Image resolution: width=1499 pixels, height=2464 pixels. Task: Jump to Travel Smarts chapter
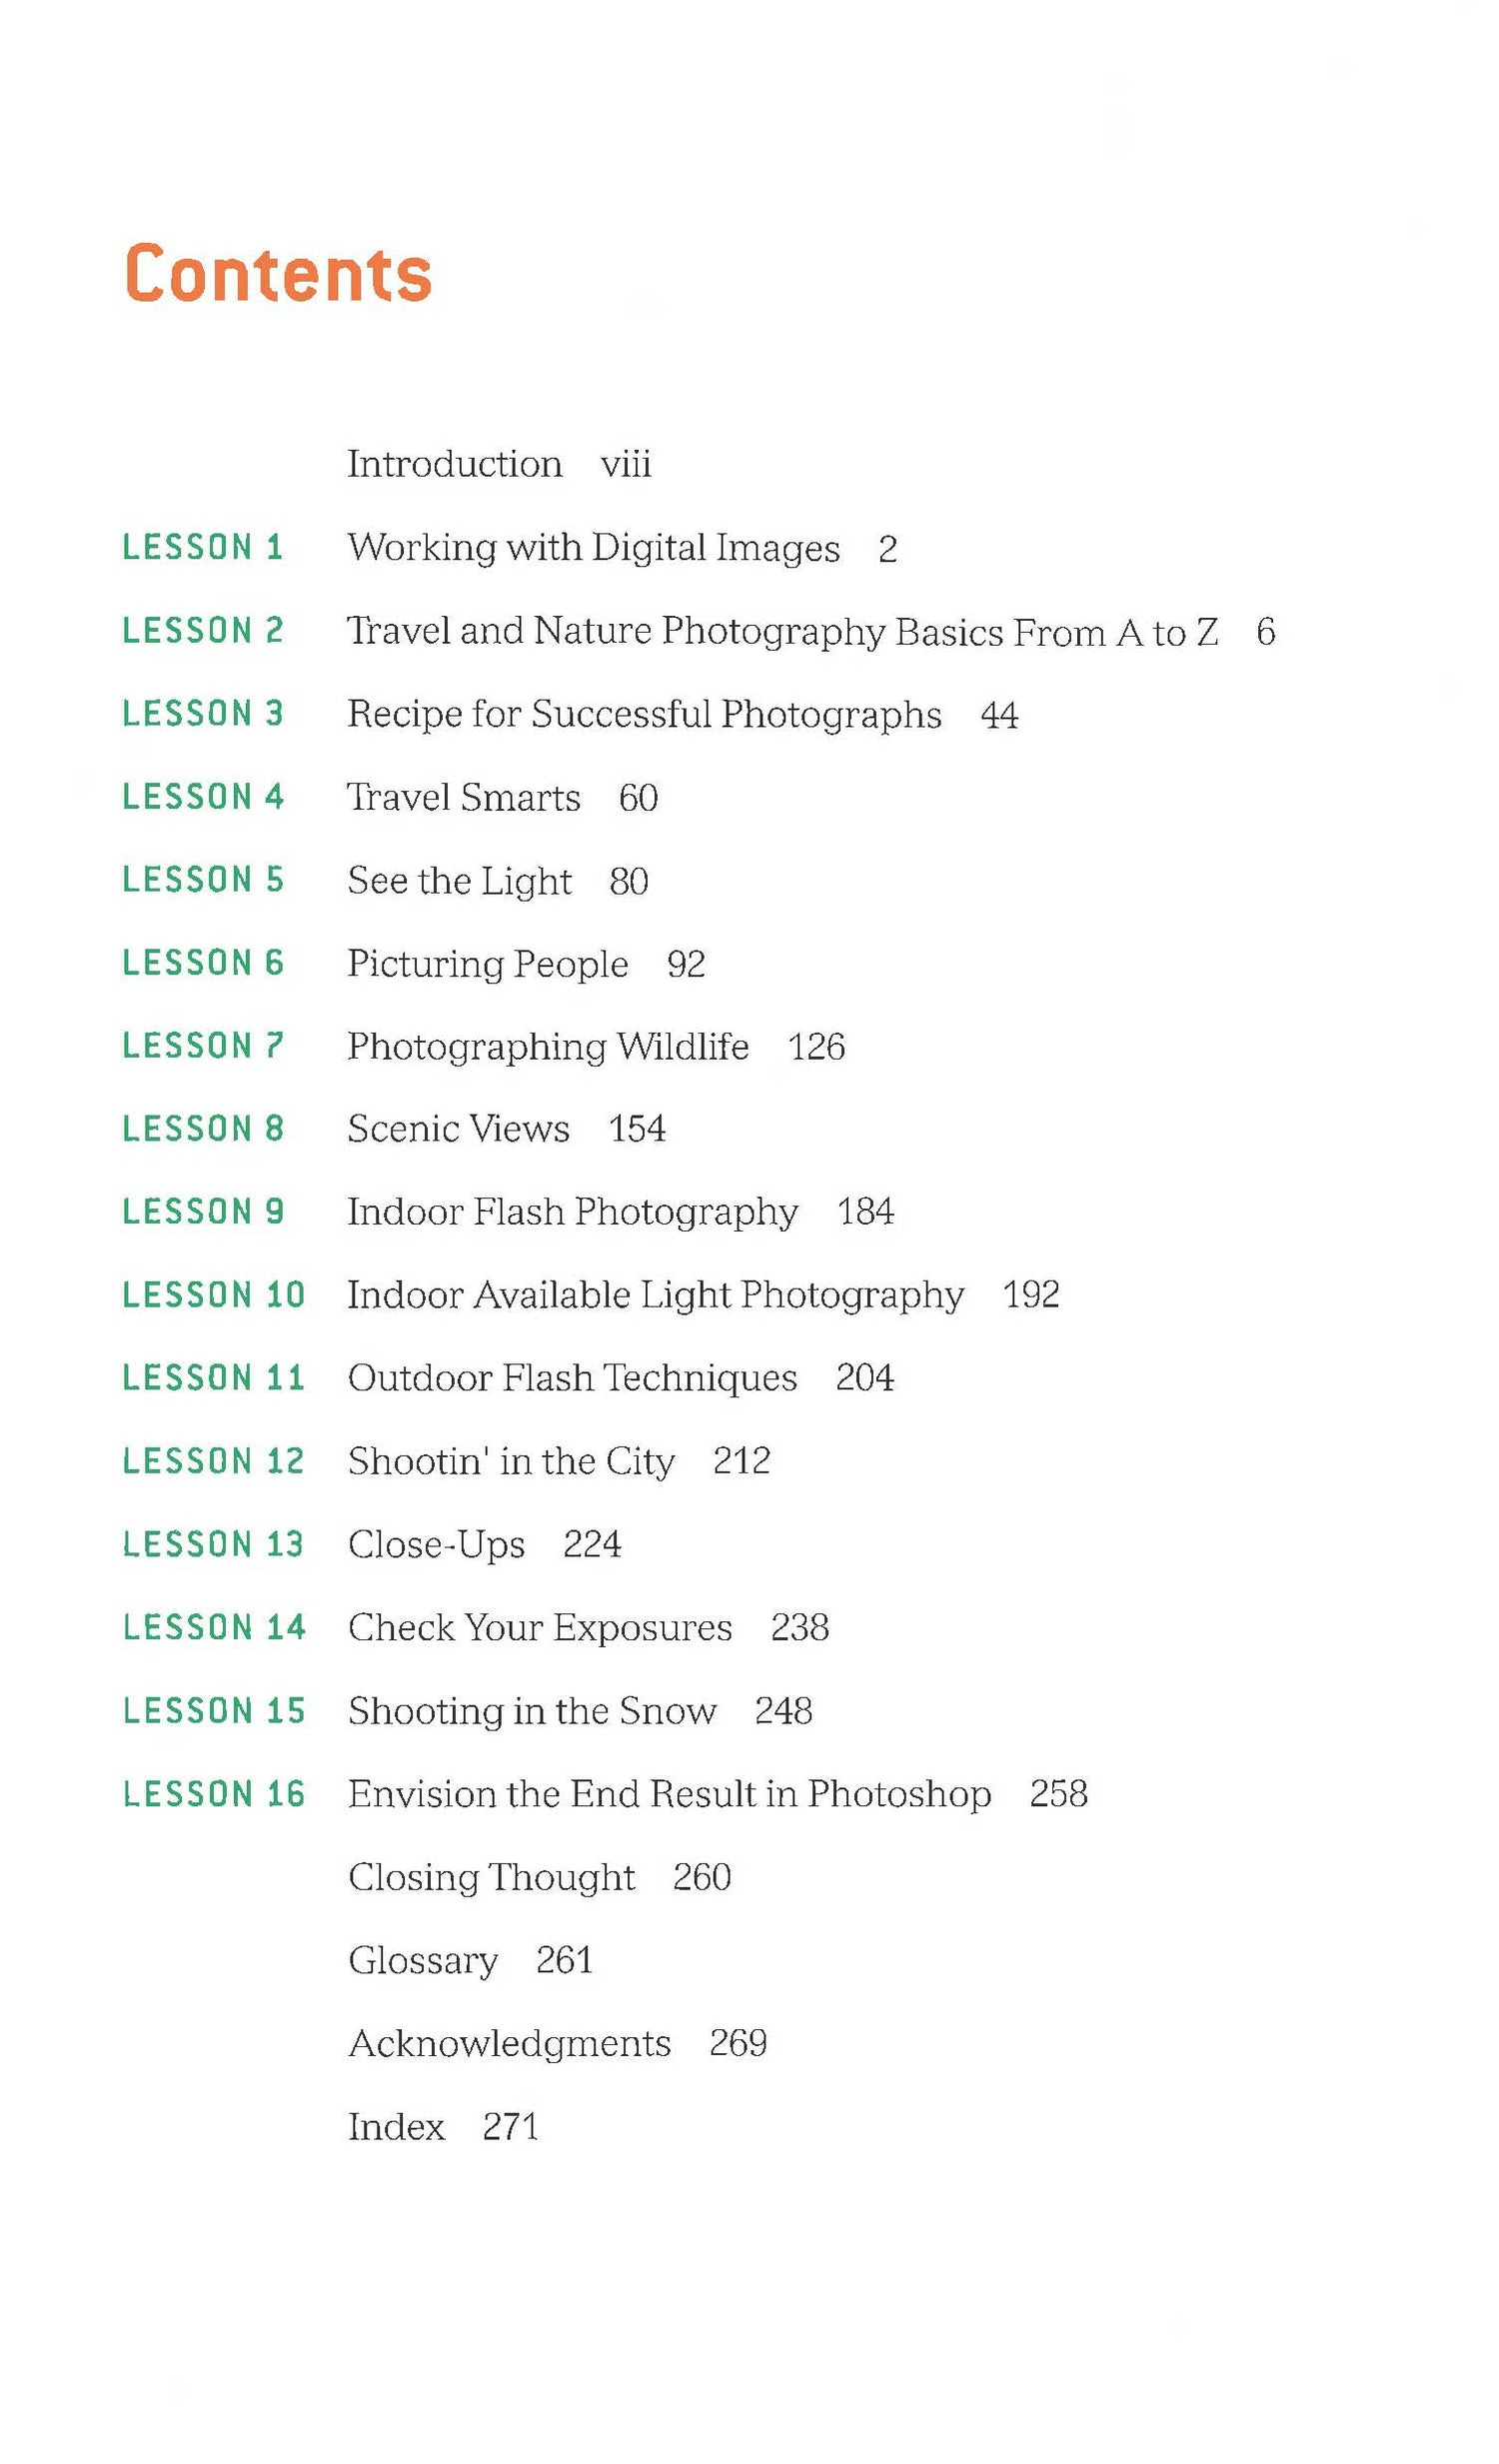click(463, 798)
